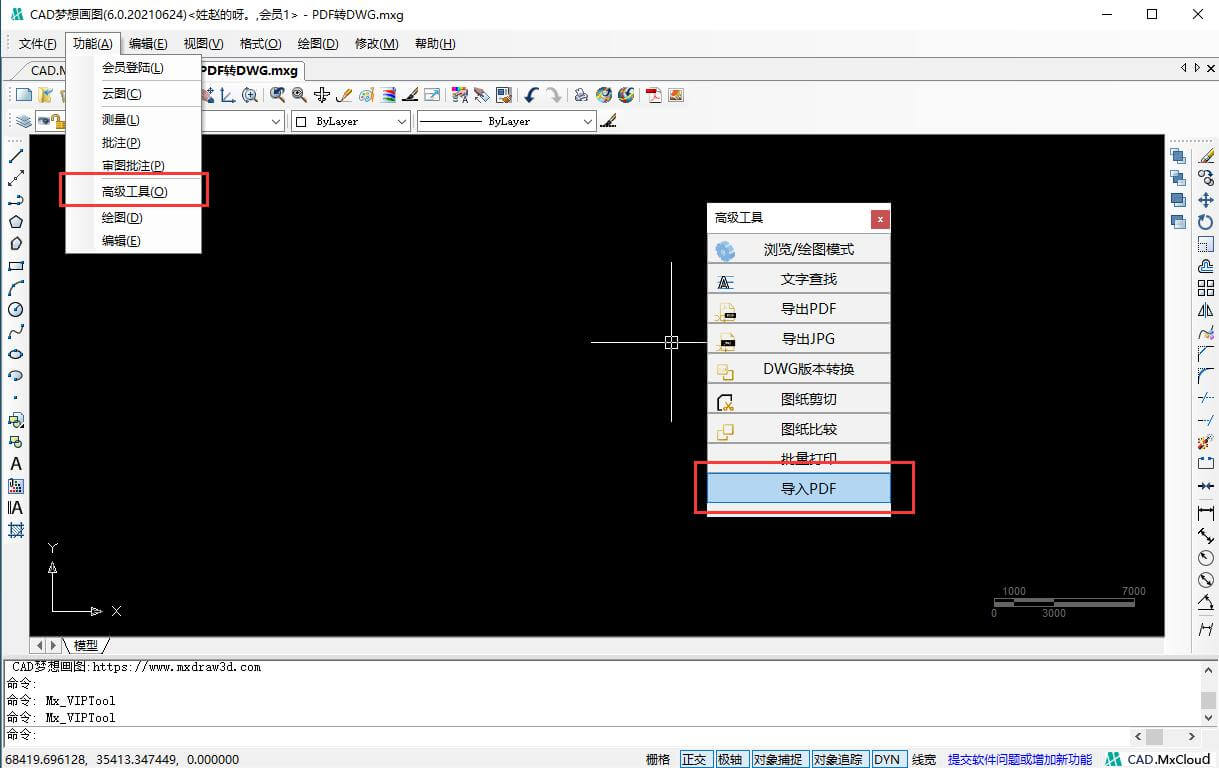Click the New file icon
The height and width of the screenshot is (768, 1219).
pyautogui.click(x=24, y=95)
